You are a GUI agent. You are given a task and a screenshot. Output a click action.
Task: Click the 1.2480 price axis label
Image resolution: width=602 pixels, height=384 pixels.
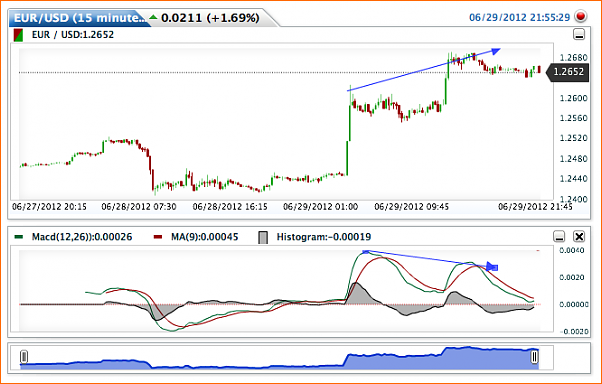(x=574, y=159)
